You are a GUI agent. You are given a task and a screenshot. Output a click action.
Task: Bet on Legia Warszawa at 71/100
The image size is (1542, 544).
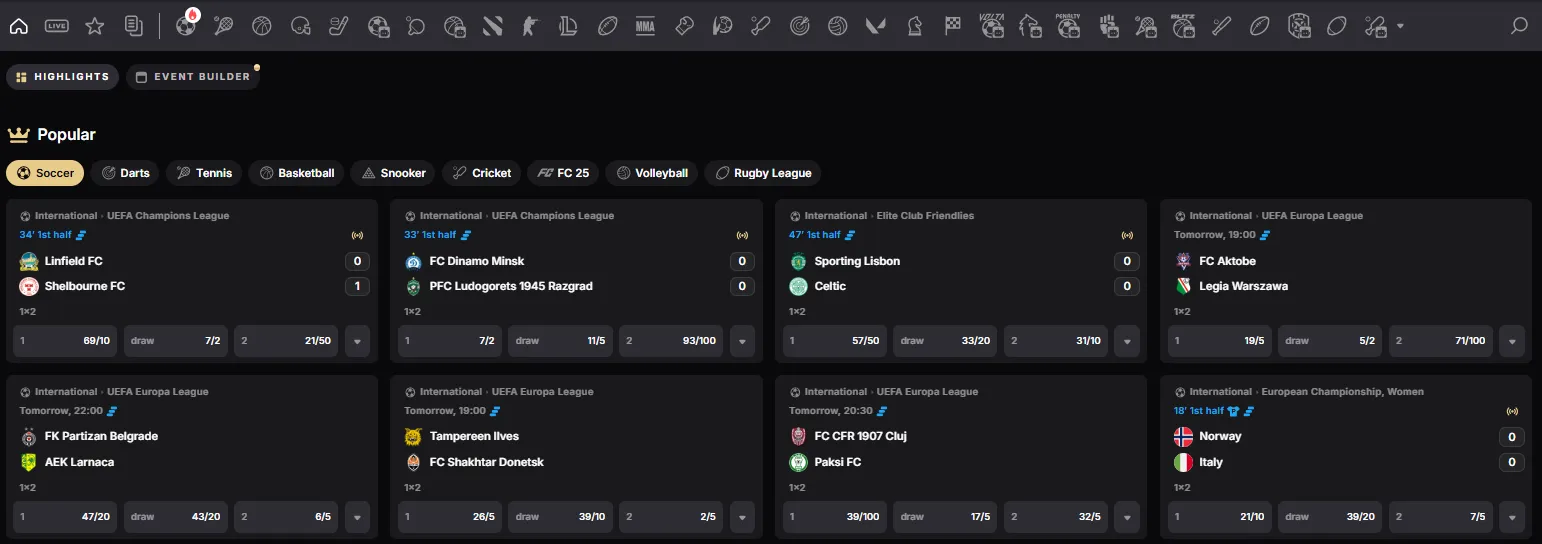tap(1443, 341)
